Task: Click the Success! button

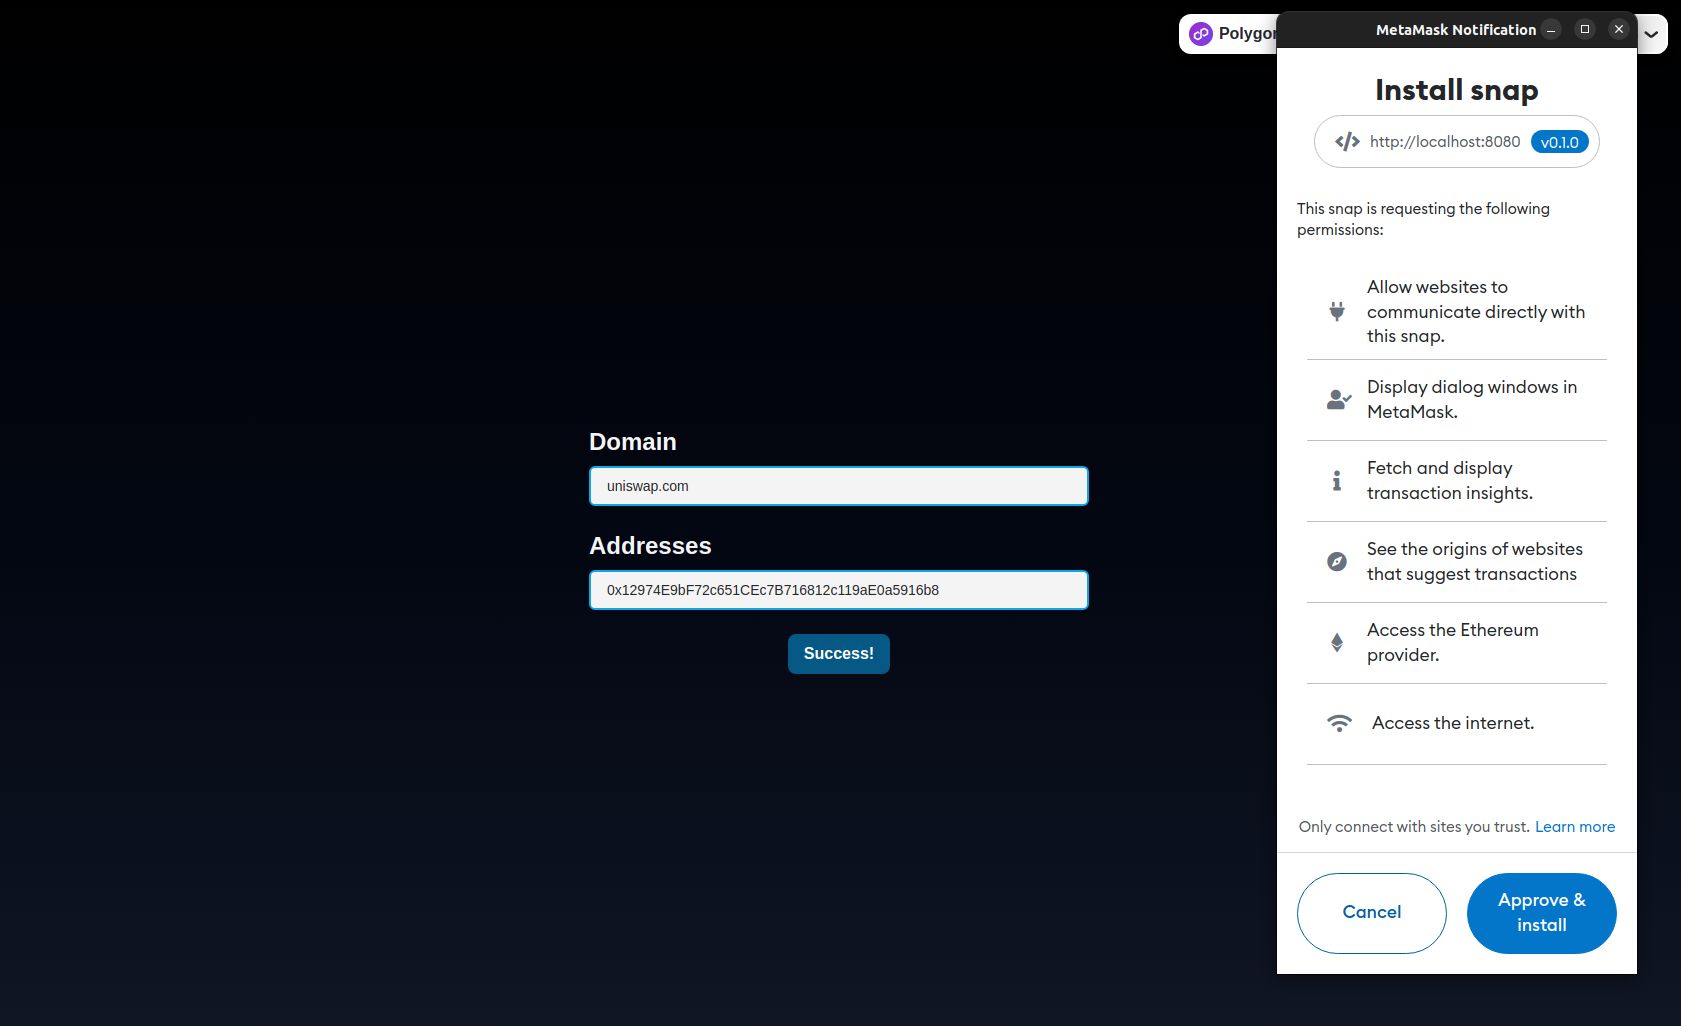Action: [x=838, y=654]
